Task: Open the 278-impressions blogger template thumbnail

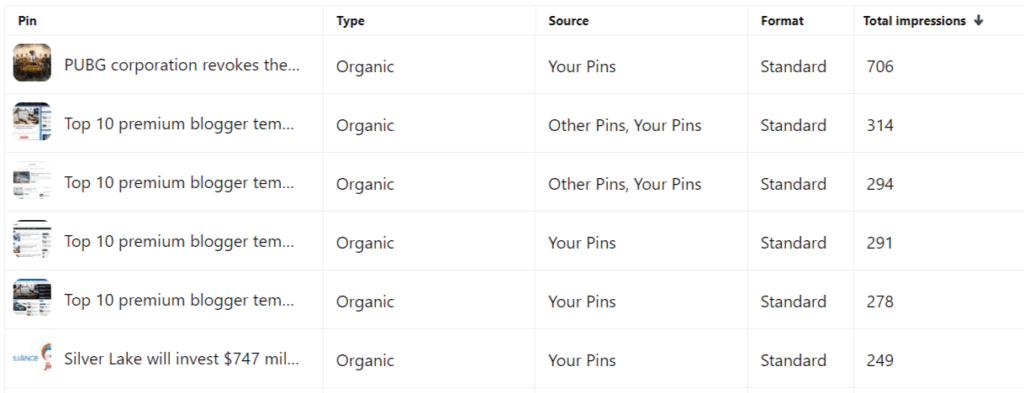Action: click(x=32, y=298)
